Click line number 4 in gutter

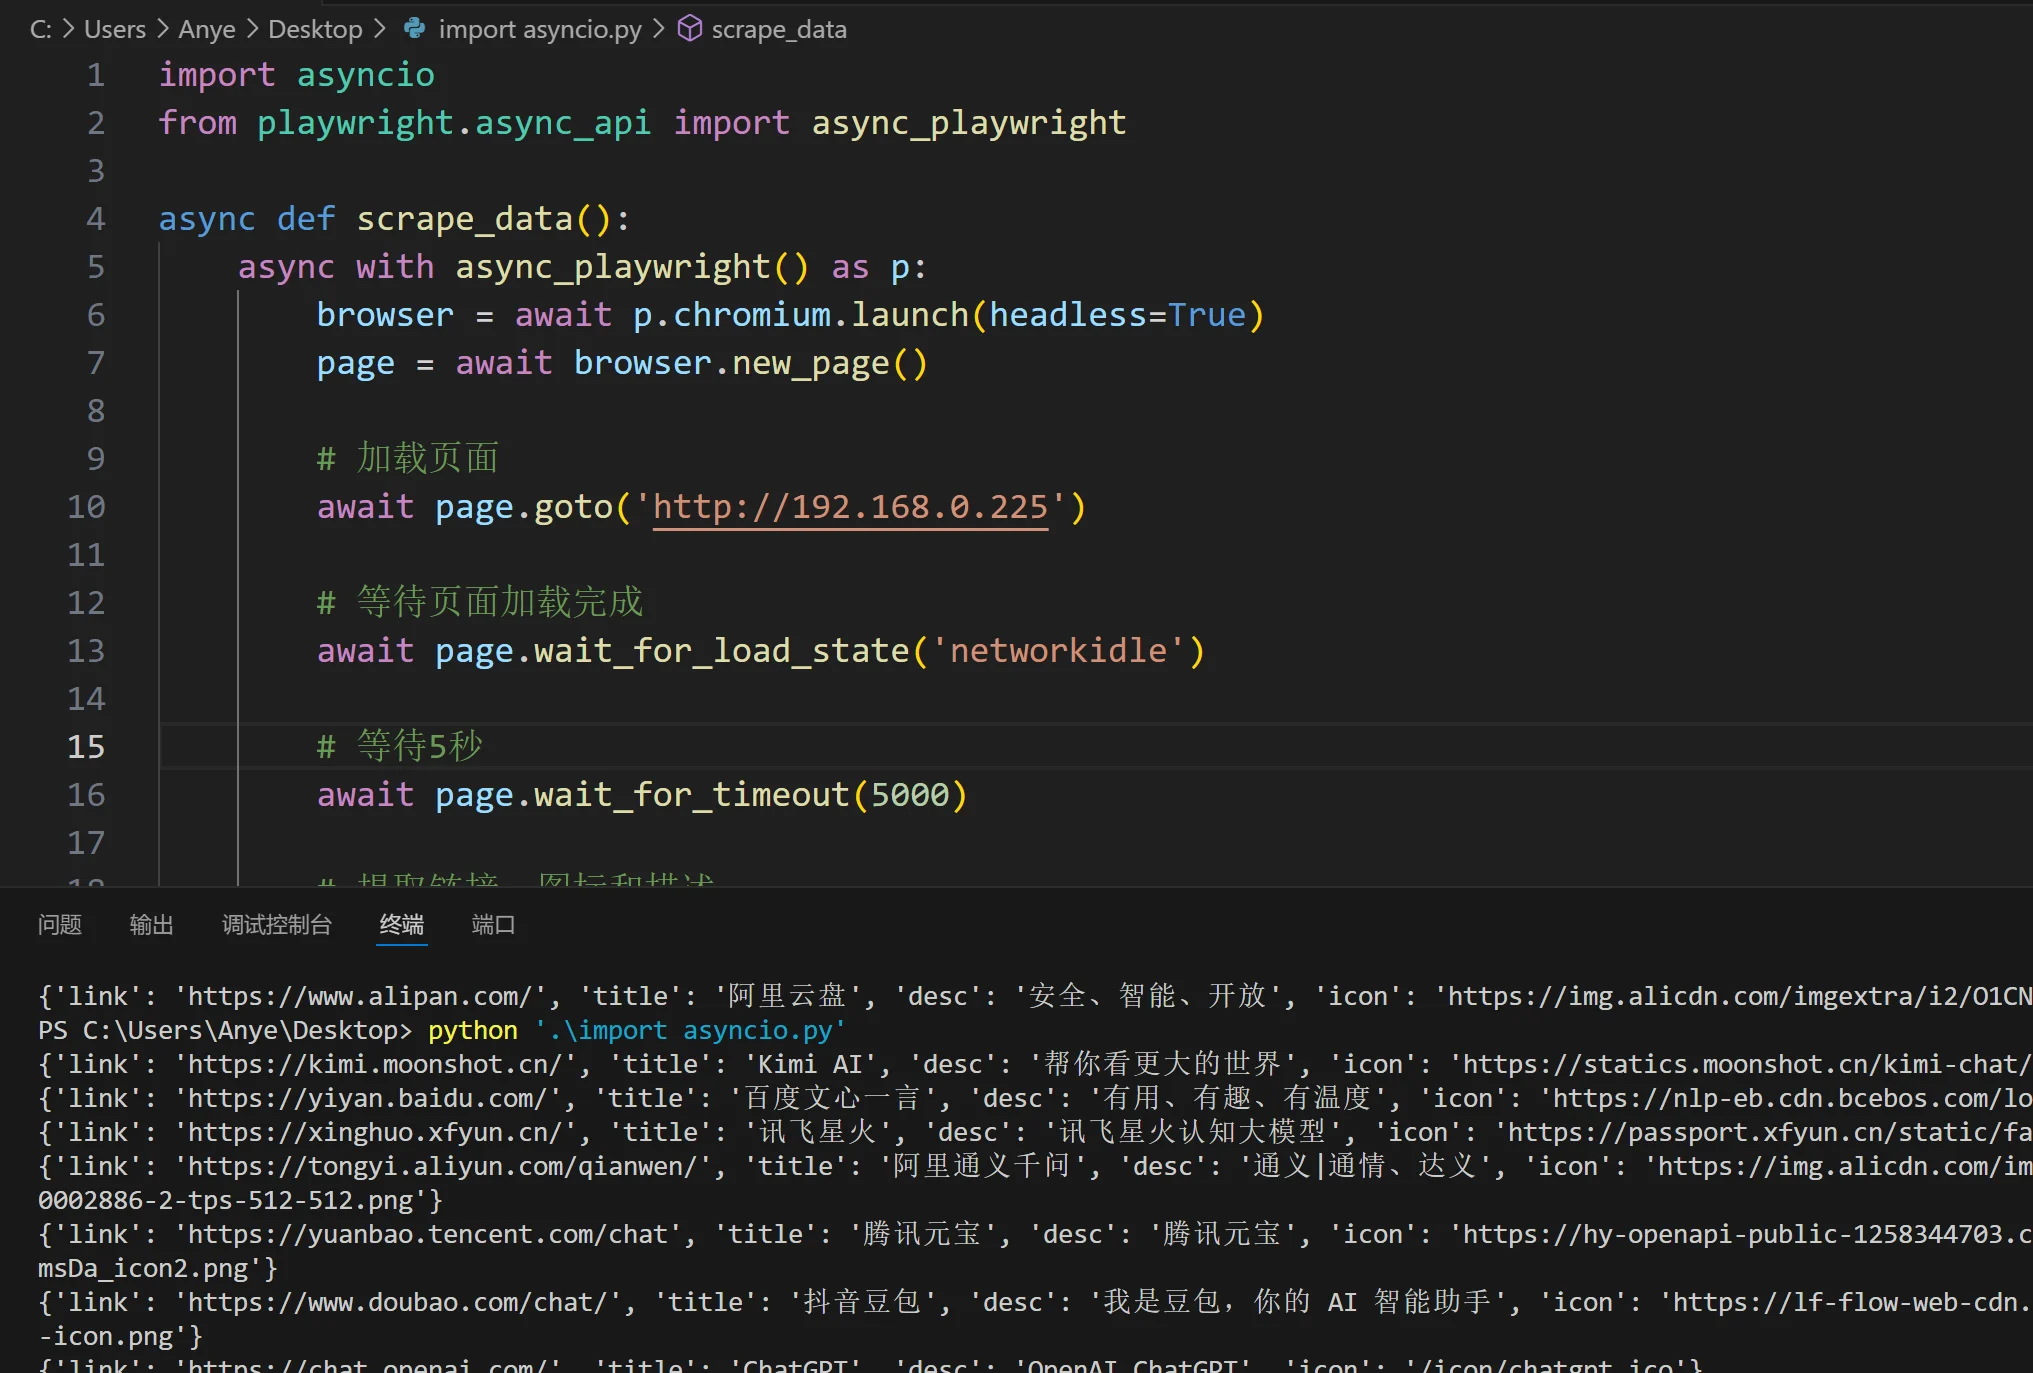pos(96,219)
